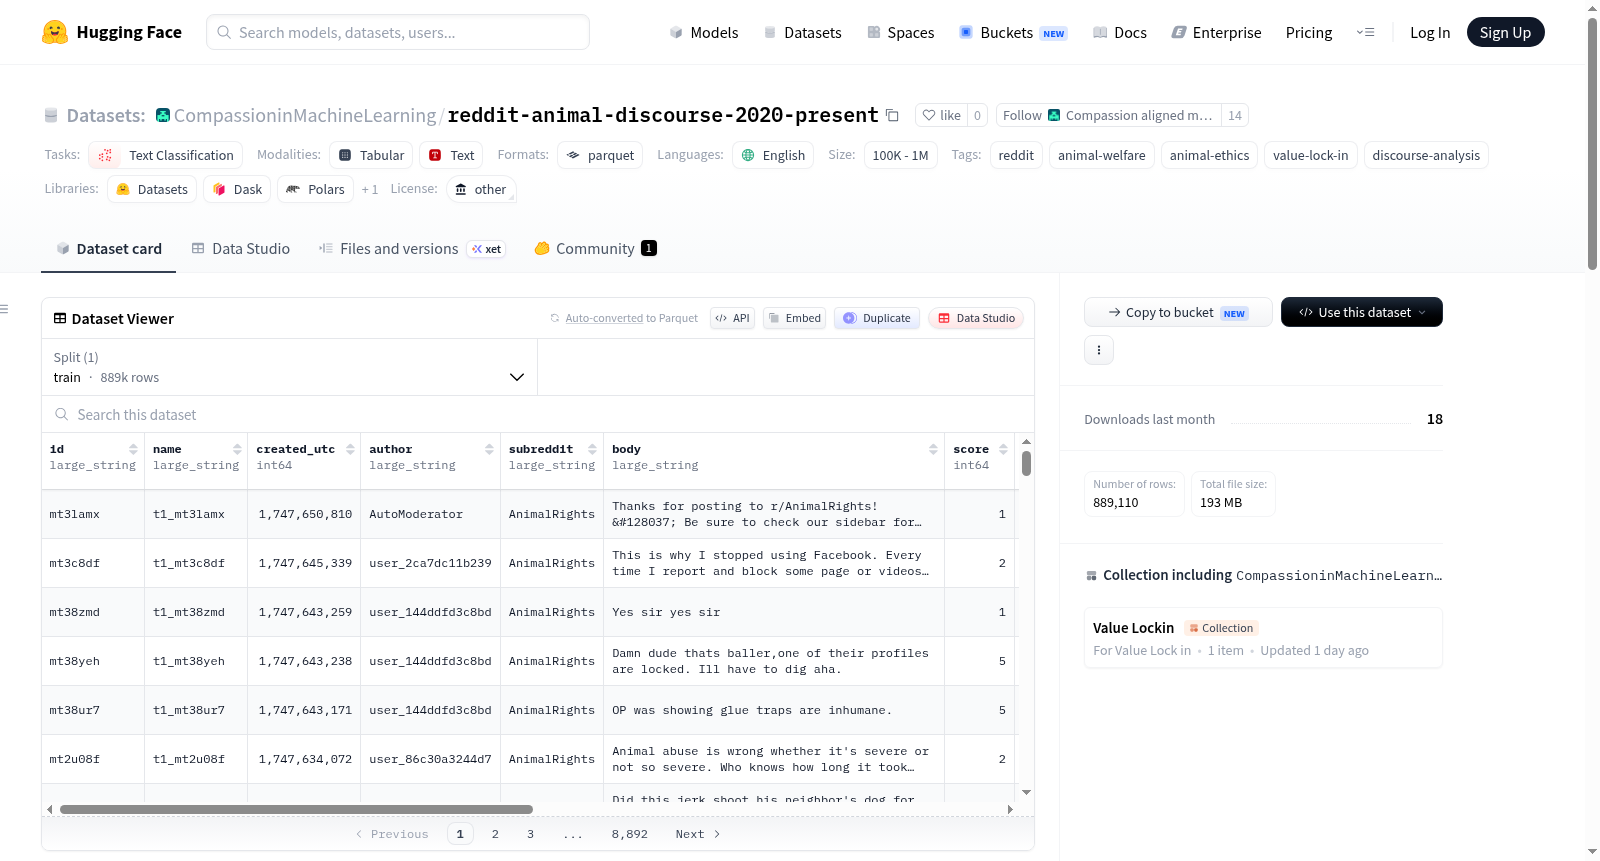Image resolution: width=1600 pixels, height=861 pixels.
Task: Click the horizontal table scrollbar thumb
Action: pos(296,809)
